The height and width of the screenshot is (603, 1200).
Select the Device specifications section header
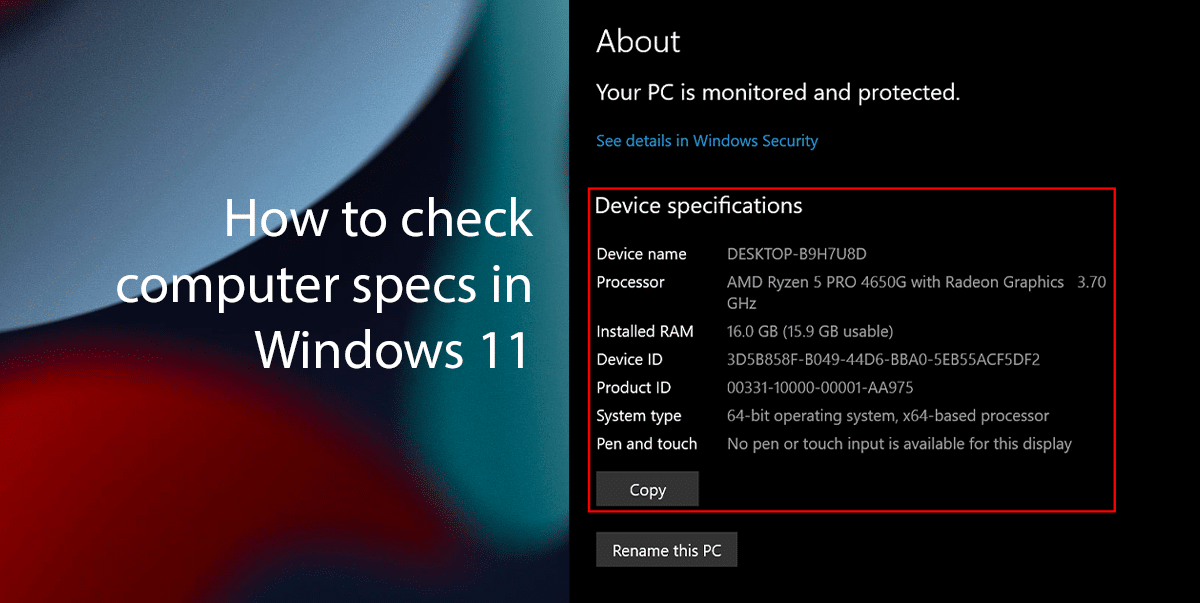(x=698, y=205)
